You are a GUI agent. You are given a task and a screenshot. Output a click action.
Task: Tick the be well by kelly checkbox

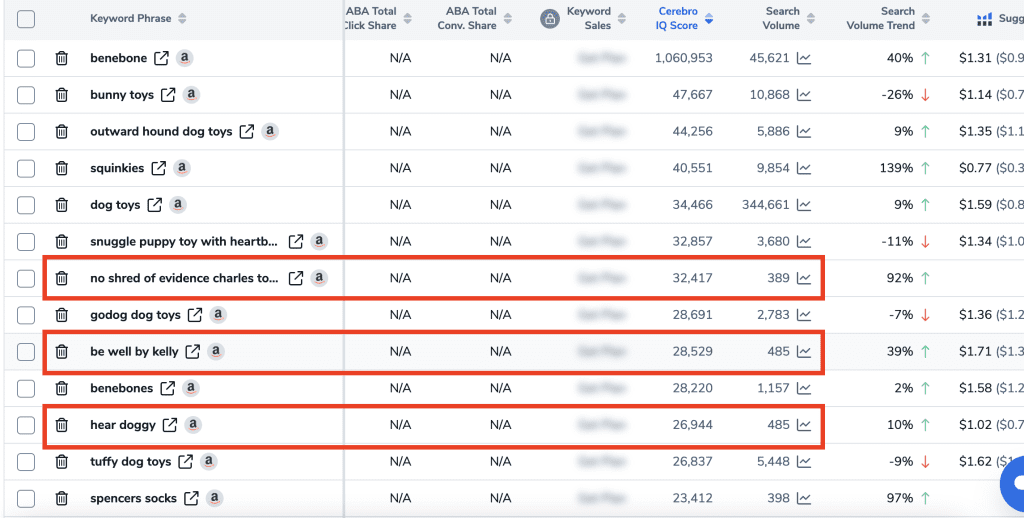point(26,351)
